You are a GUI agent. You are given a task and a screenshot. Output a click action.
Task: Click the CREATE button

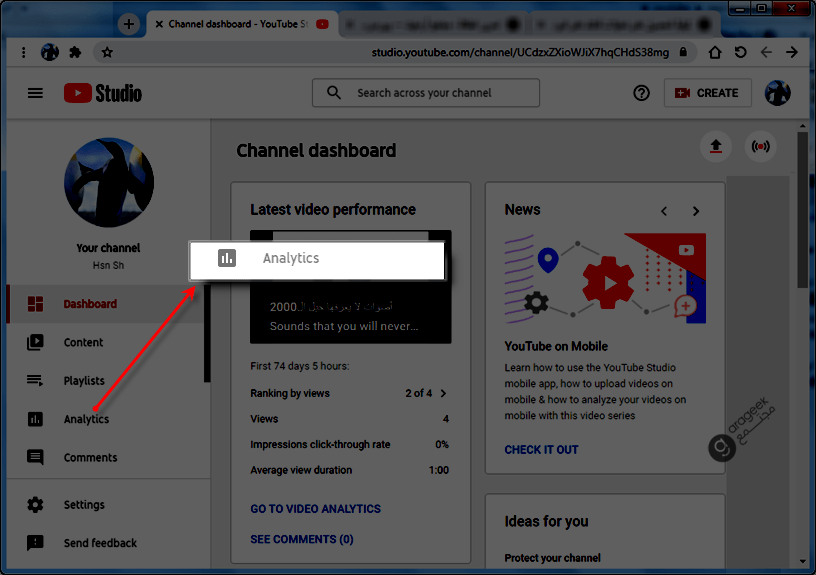[708, 93]
